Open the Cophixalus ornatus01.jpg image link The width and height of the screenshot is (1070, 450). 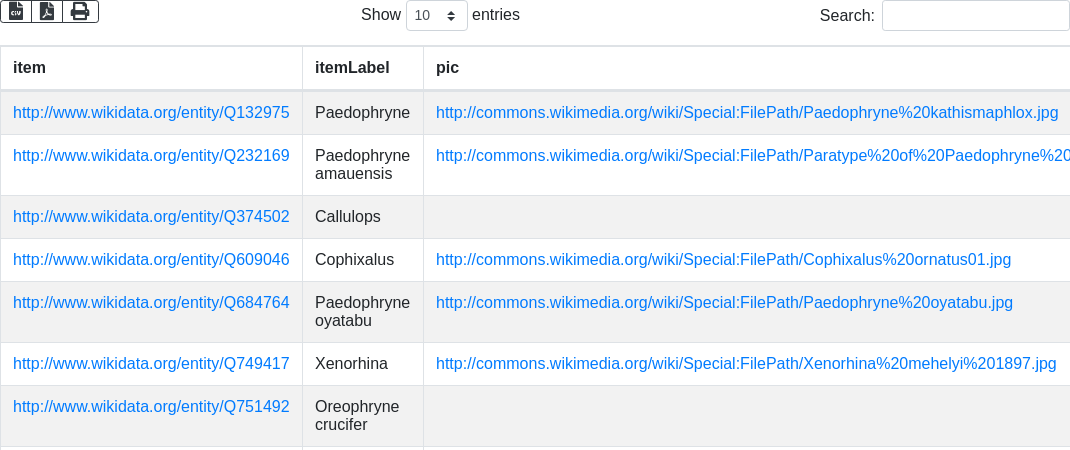click(x=723, y=260)
